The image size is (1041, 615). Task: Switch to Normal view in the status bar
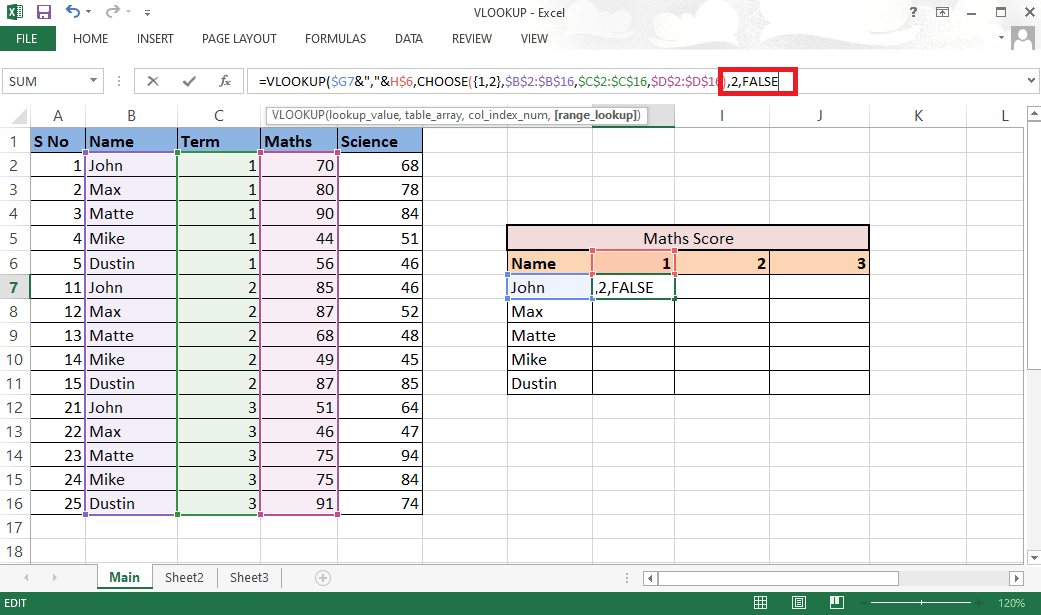tap(760, 602)
